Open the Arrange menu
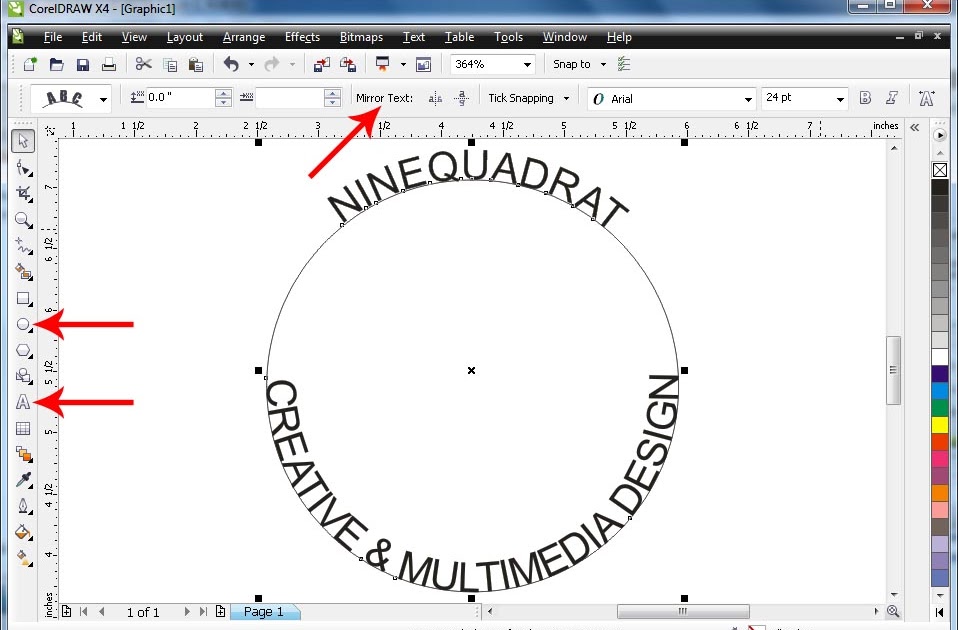958x630 pixels. (x=243, y=37)
